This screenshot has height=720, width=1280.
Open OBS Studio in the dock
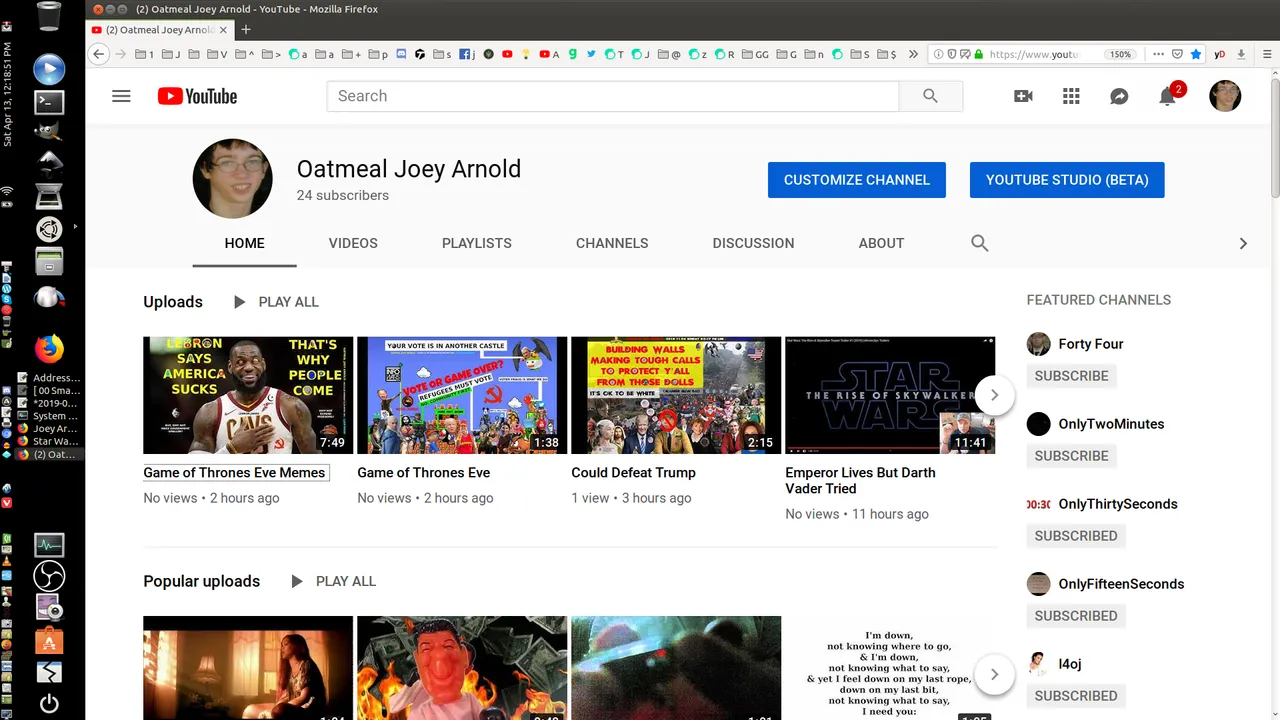49,576
